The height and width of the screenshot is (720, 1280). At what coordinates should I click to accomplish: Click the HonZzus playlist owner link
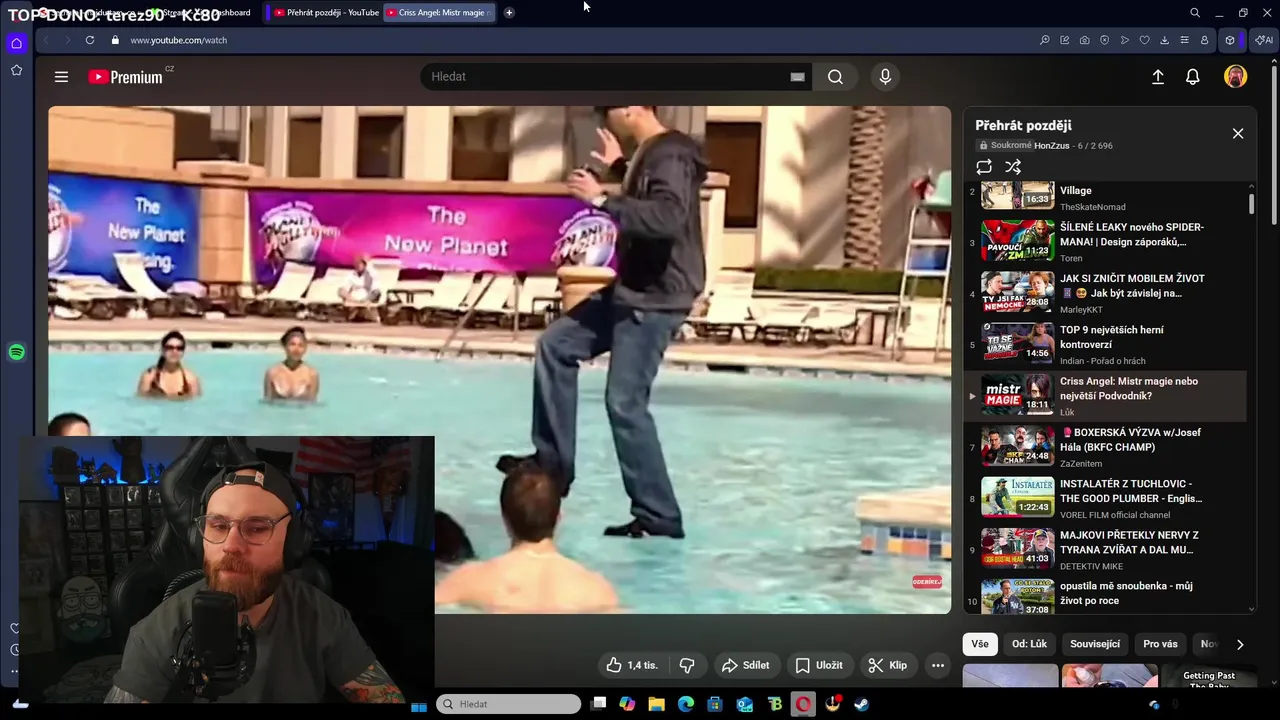[x=1052, y=146]
